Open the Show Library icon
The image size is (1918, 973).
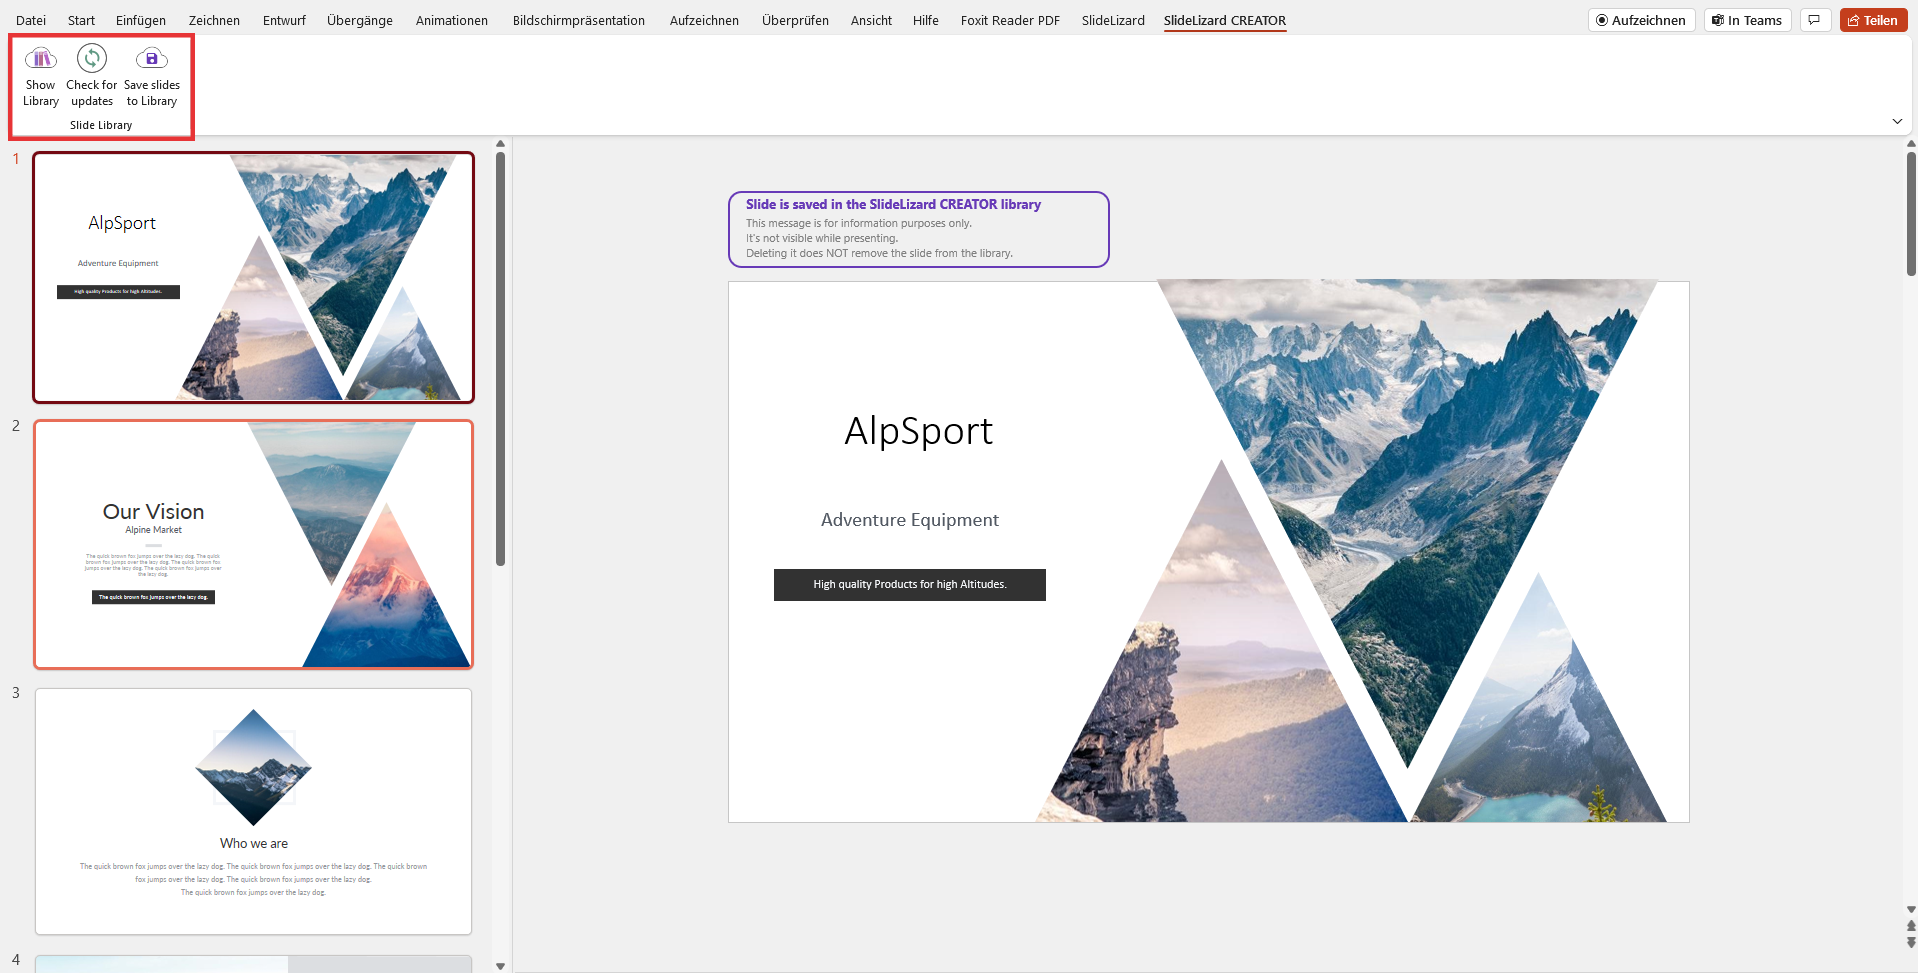(x=41, y=75)
